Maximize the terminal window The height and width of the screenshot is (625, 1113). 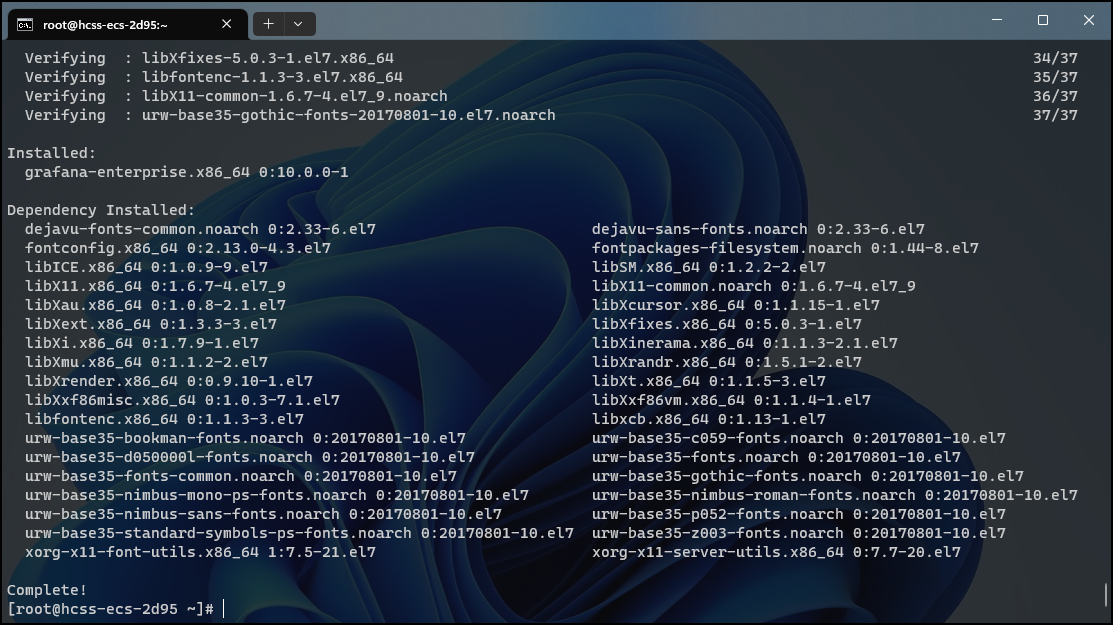coord(1043,21)
